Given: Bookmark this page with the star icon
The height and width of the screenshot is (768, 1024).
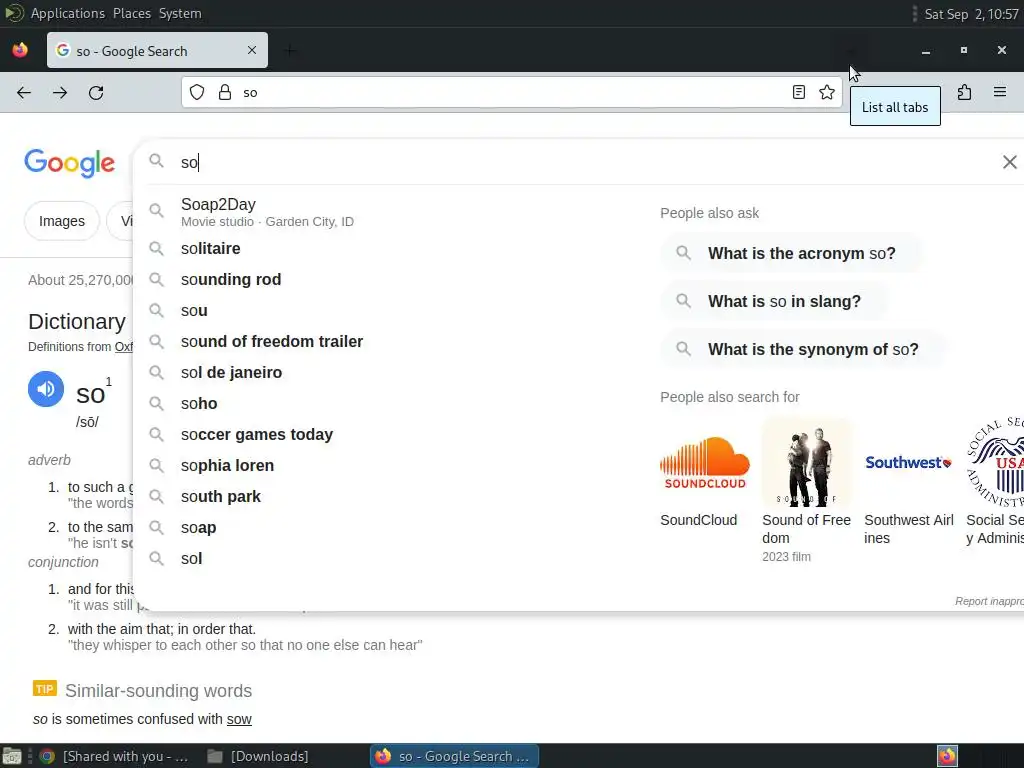Looking at the screenshot, I should (x=827, y=93).
